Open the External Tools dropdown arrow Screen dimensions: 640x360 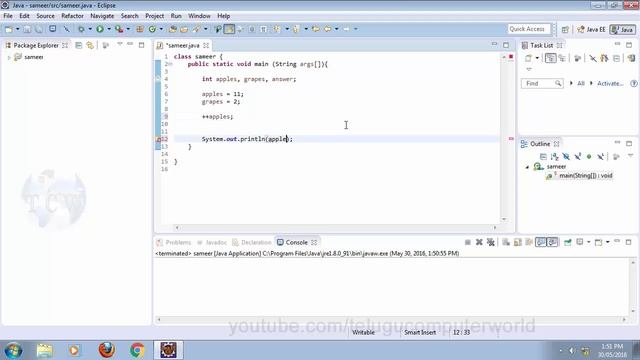click(x=128, y=29)
